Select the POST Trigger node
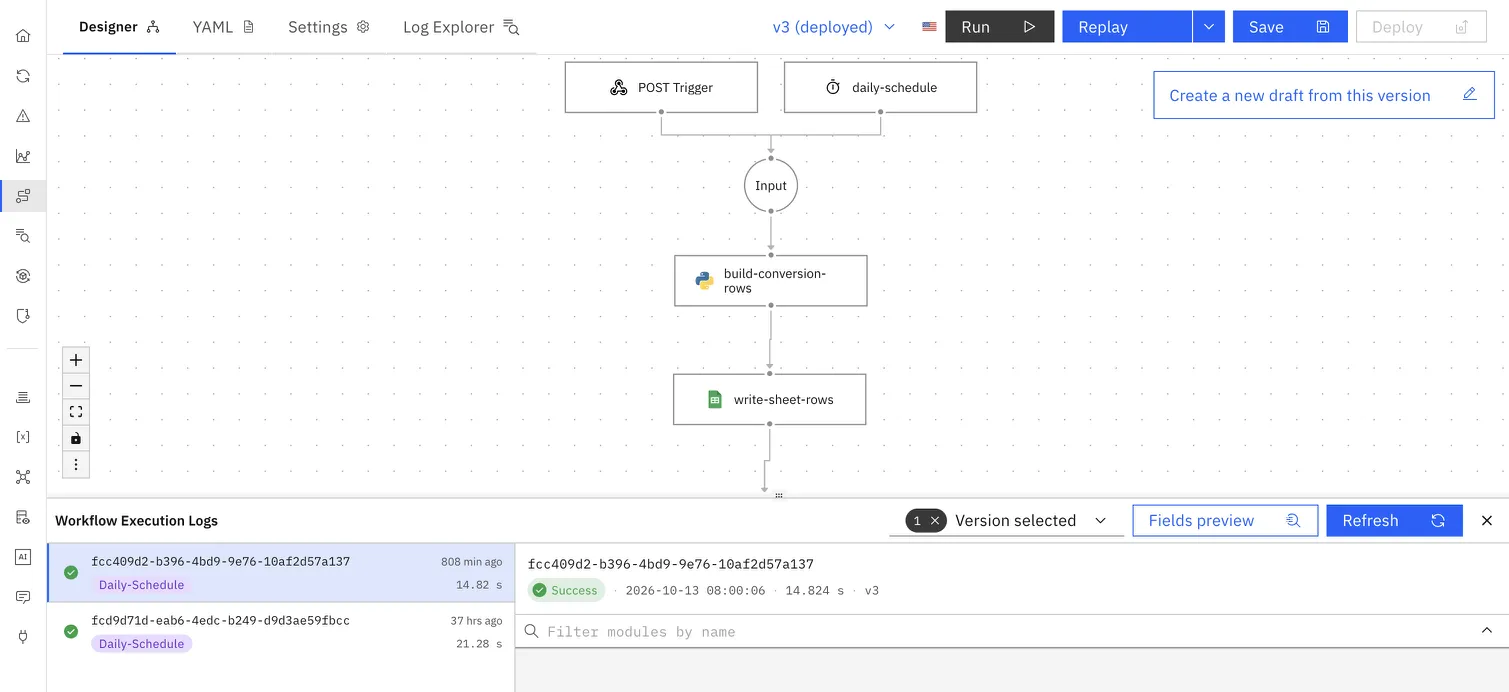1509x692 pixels. tap(661, 87)
